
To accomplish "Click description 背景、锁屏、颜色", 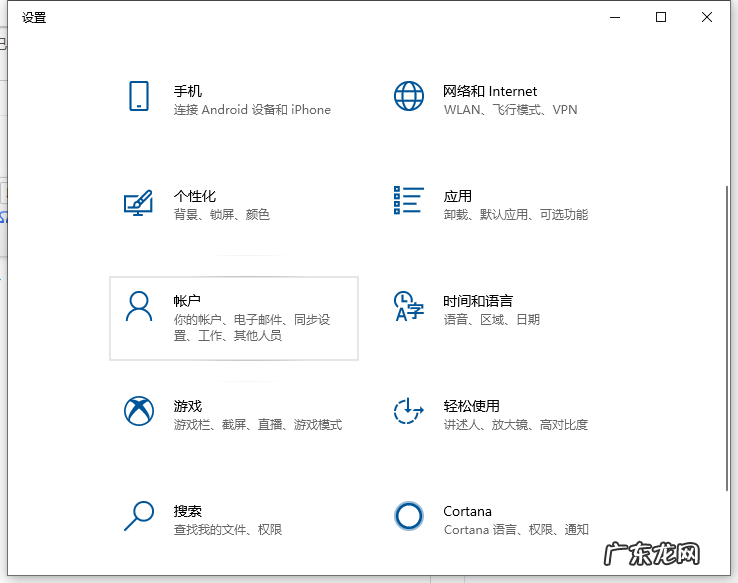I will tap(222, 215).
